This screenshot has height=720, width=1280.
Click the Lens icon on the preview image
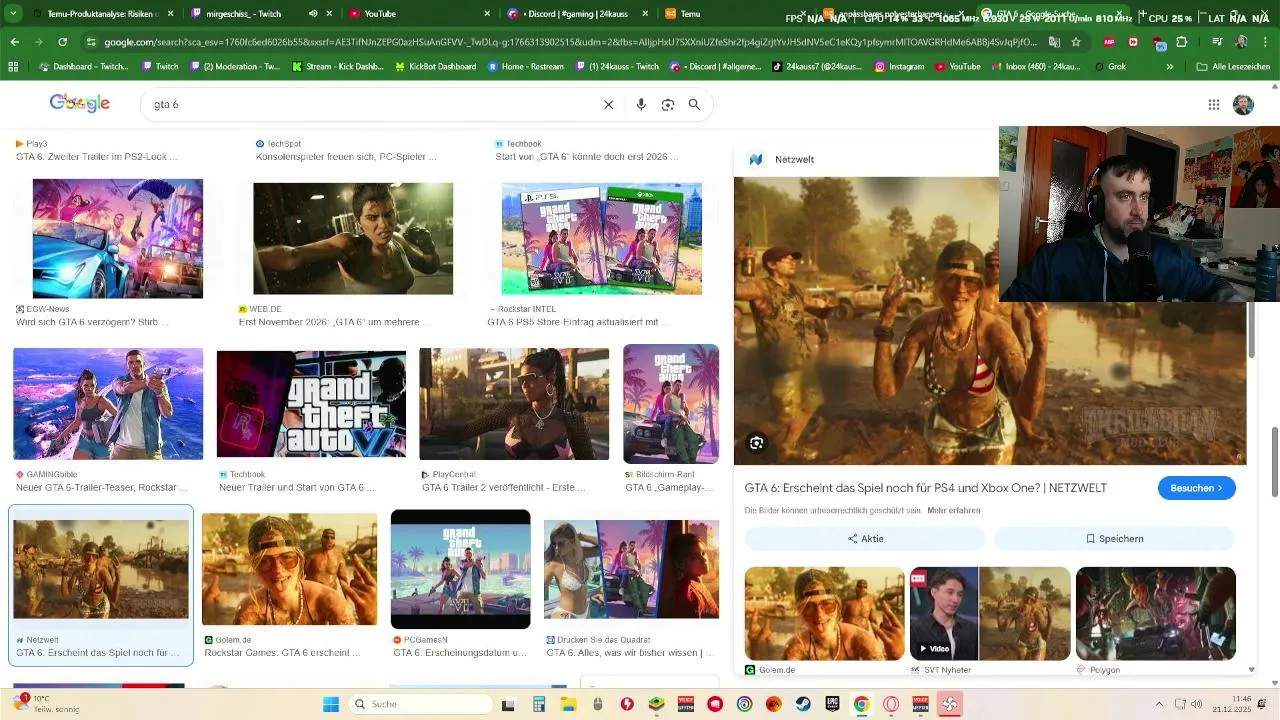click(x=757, y=443)
